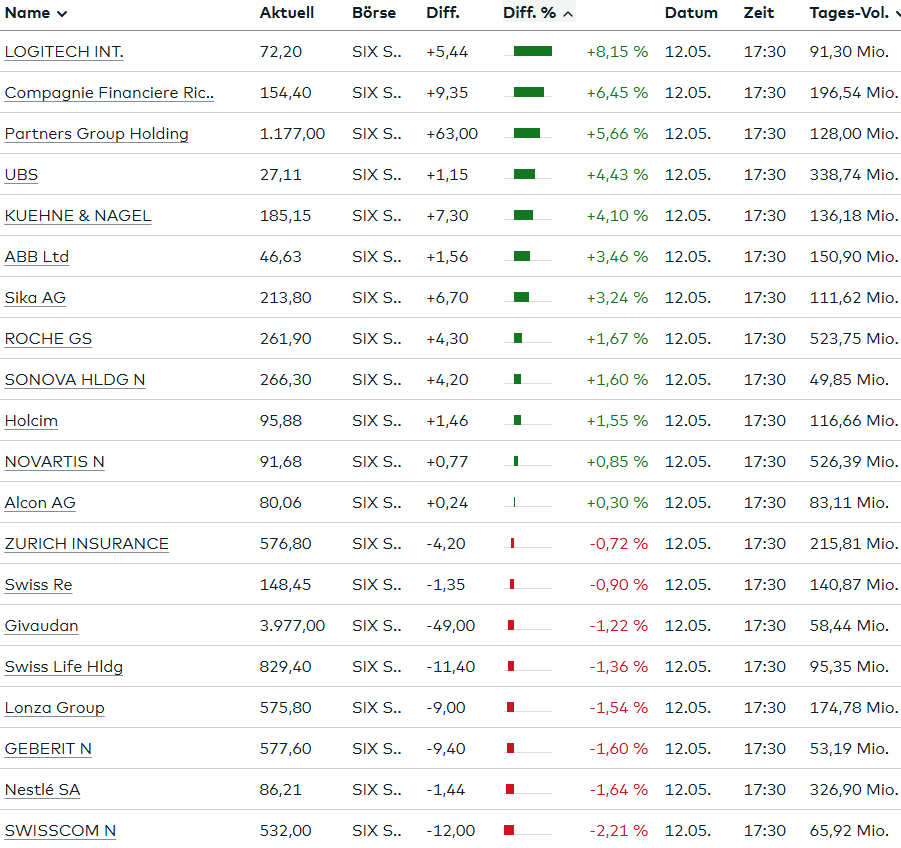Open the Givaudan stock link
The width and height of the screenshot is (901, 848).
tap(41, 626)
